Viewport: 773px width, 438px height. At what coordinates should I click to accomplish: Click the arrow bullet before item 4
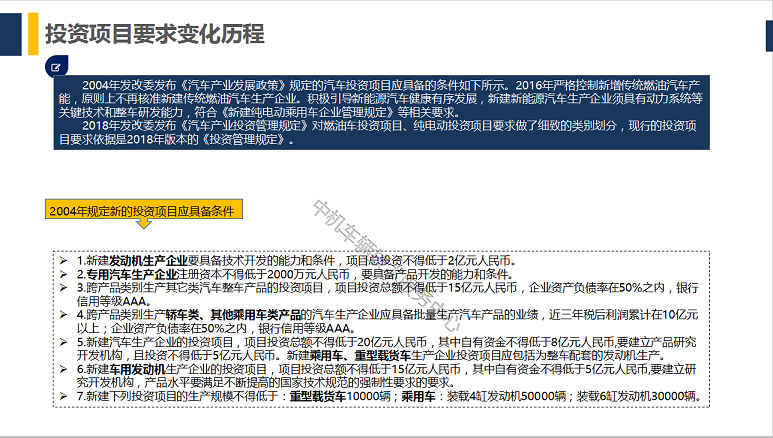[65, 314]
